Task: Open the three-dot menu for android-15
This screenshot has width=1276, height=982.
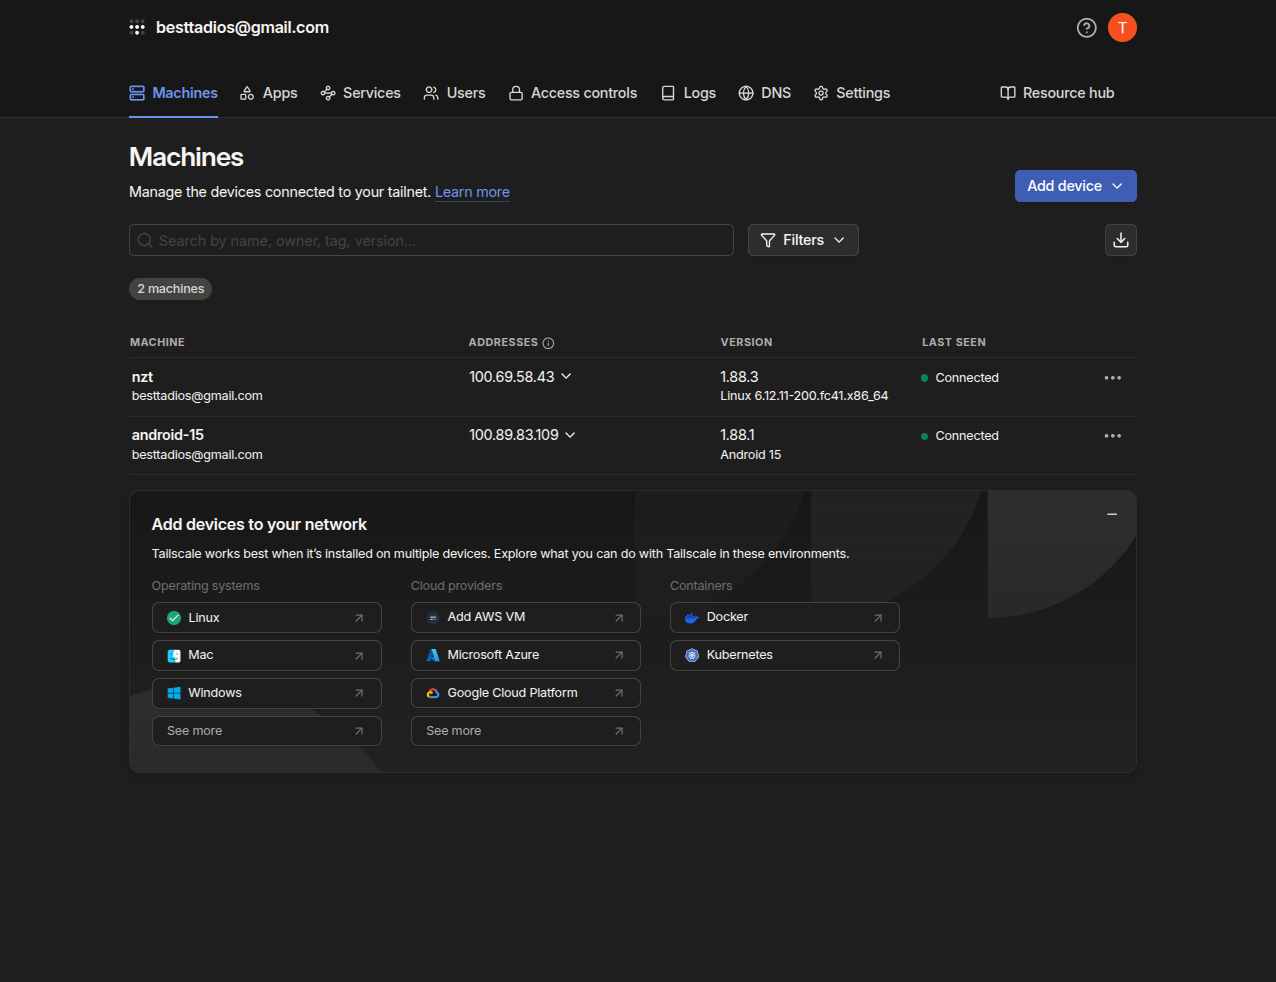Action: (x=1112, y=436)
